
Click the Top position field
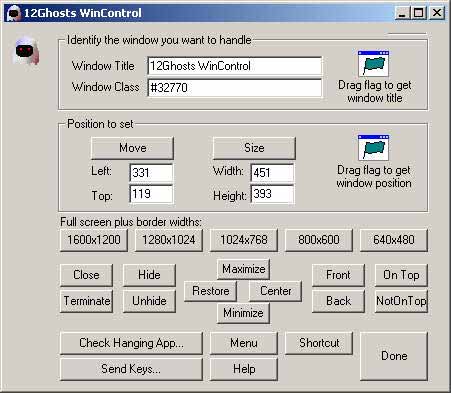pos(151,194)
